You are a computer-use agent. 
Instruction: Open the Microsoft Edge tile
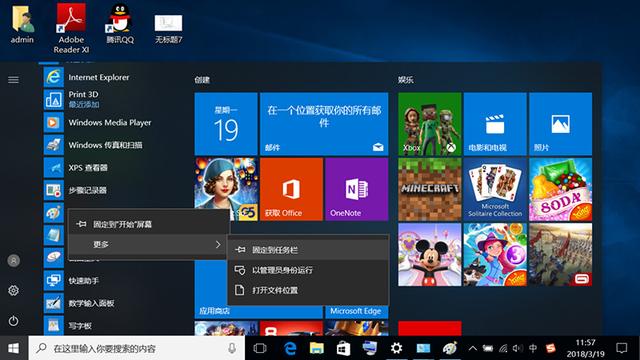point(357,311)
